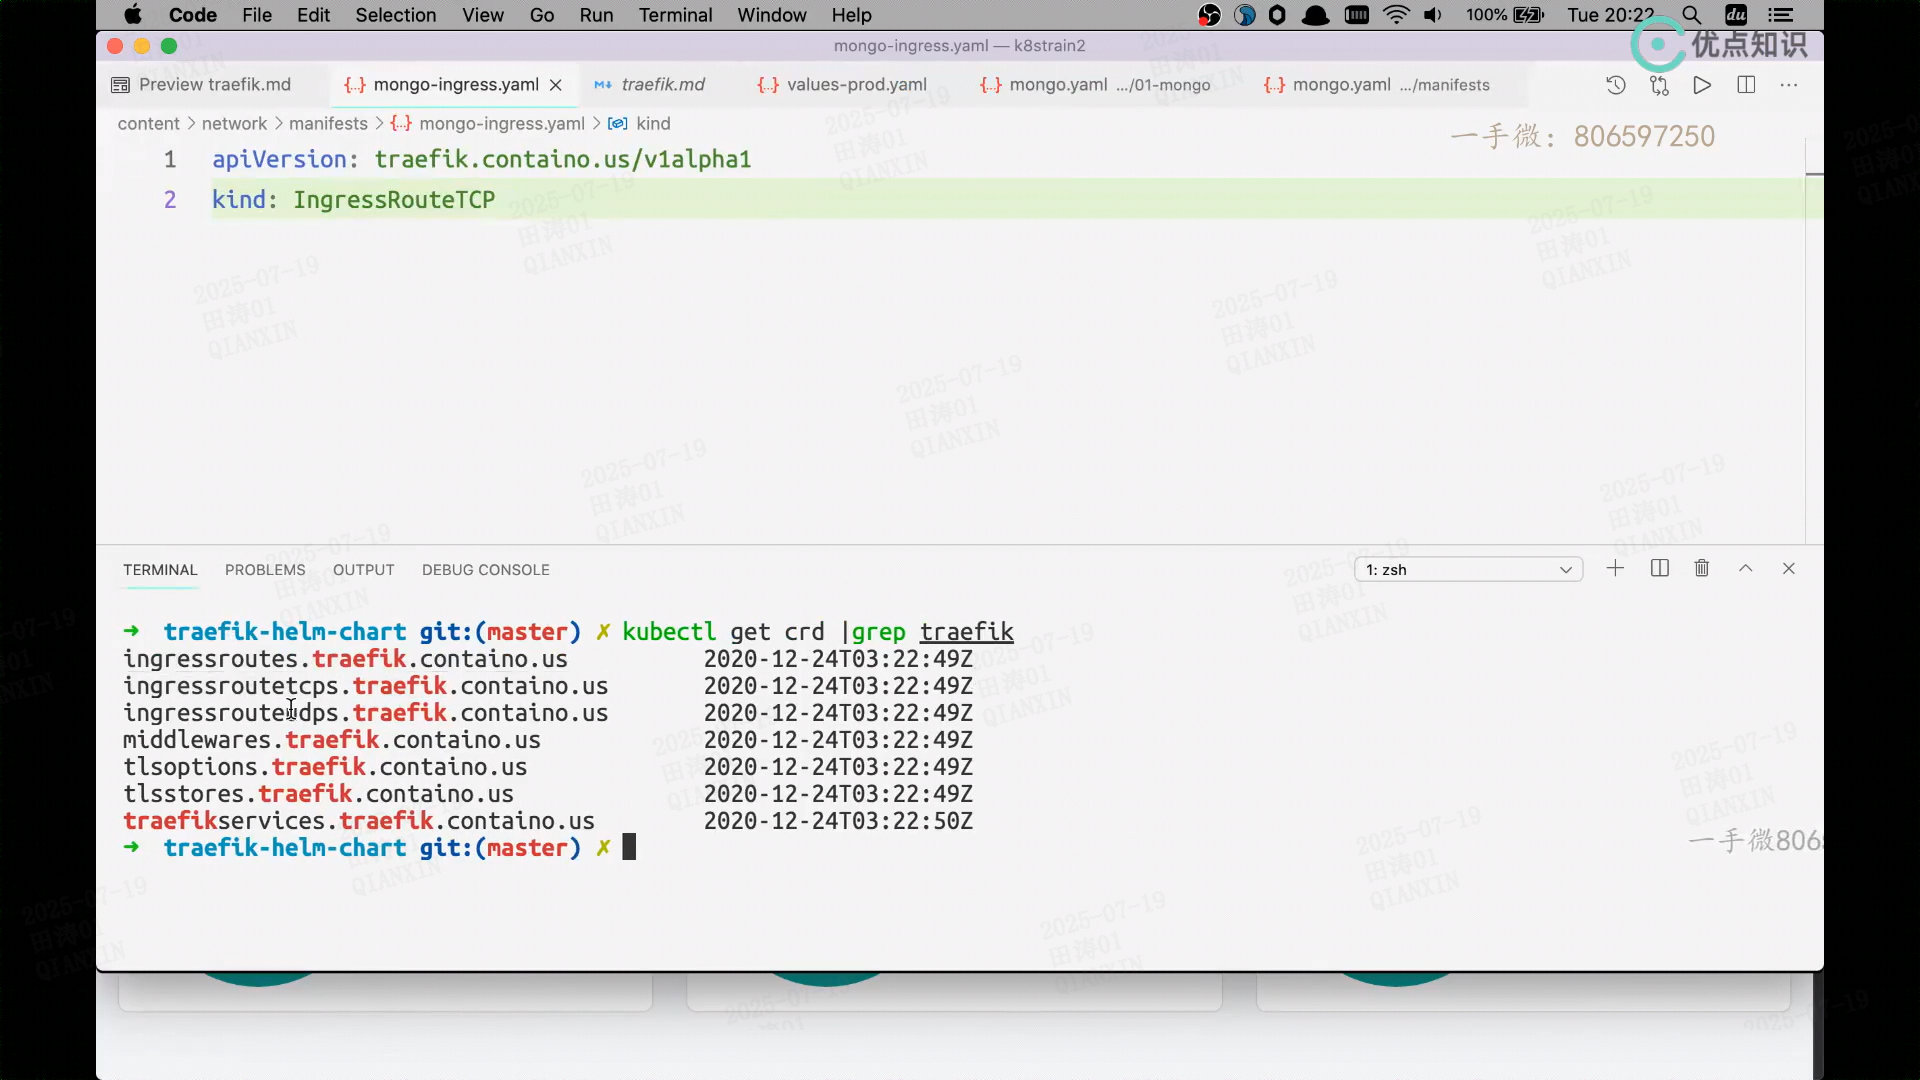Click the open changes compare icon
This screenshot has width=1920, height=1080.
point(1659,85)
